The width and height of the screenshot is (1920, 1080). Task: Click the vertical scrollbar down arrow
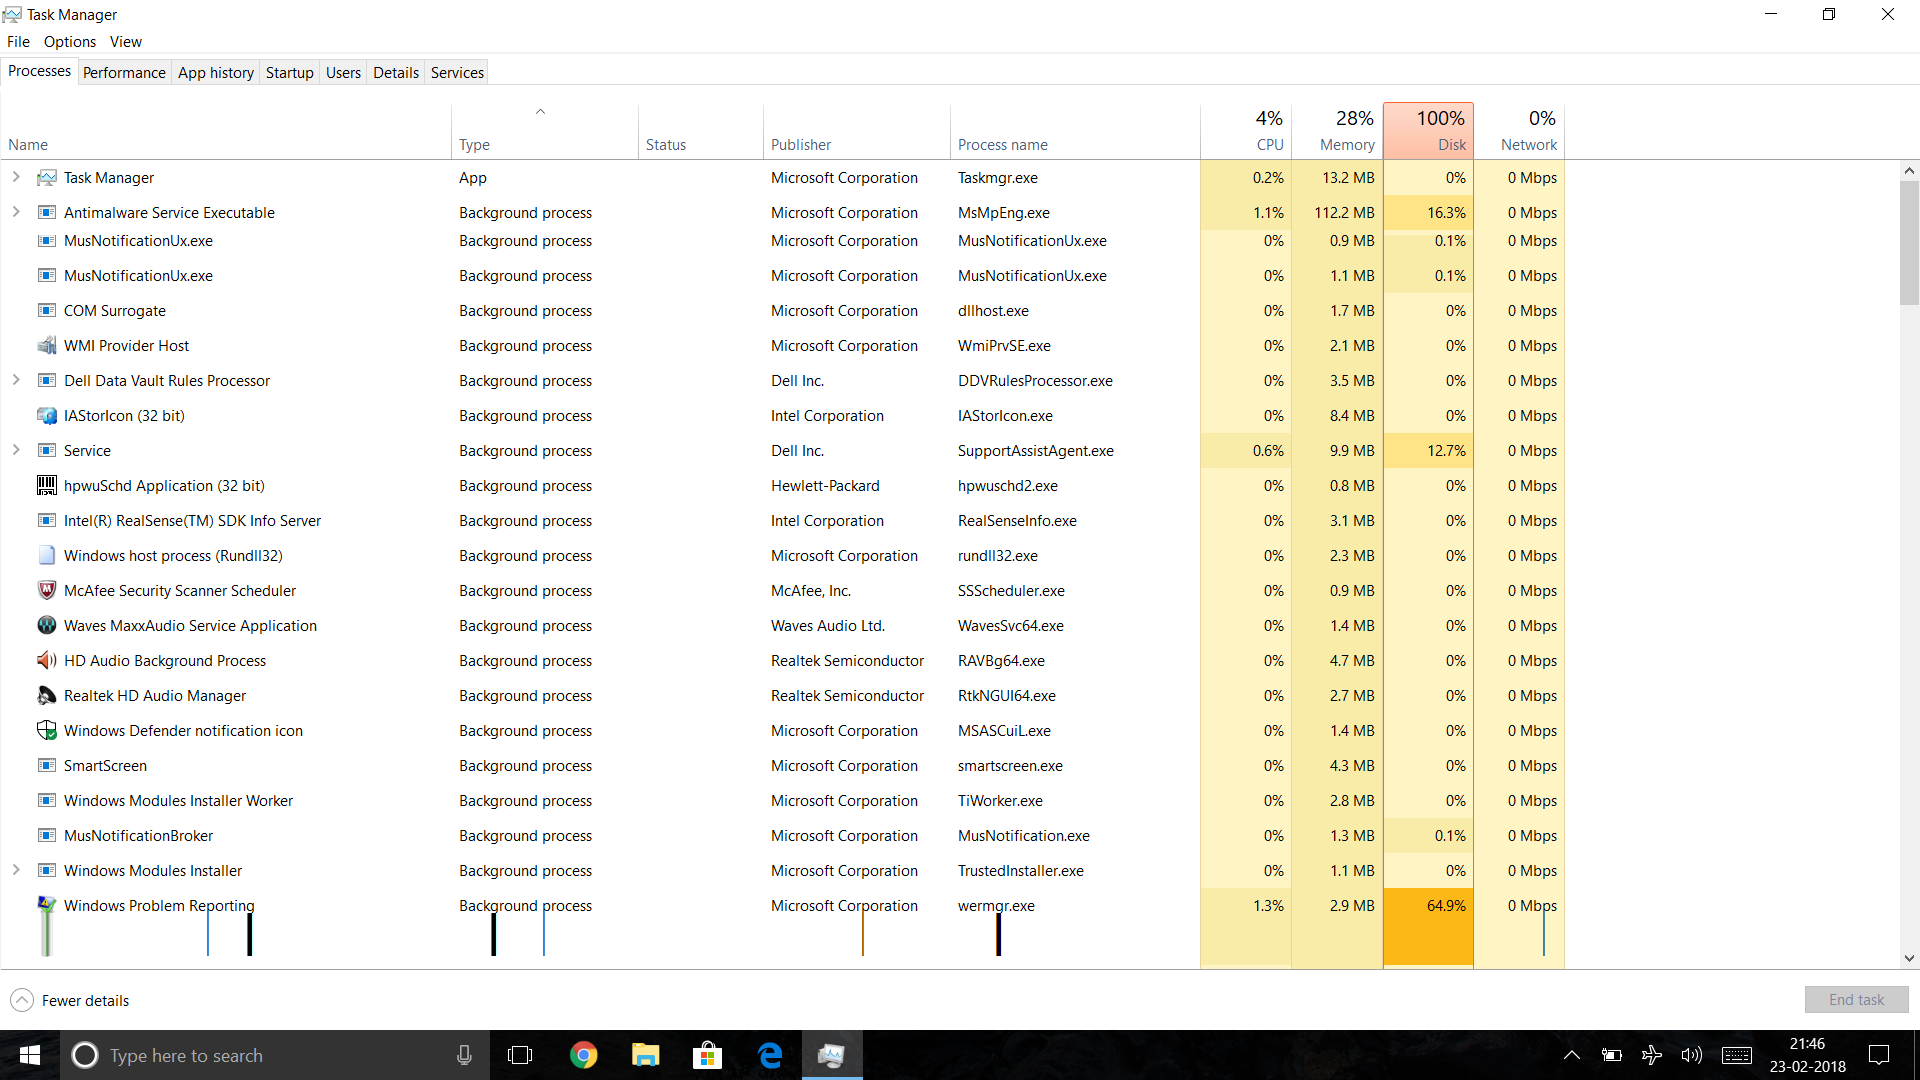pos(1909,958)
